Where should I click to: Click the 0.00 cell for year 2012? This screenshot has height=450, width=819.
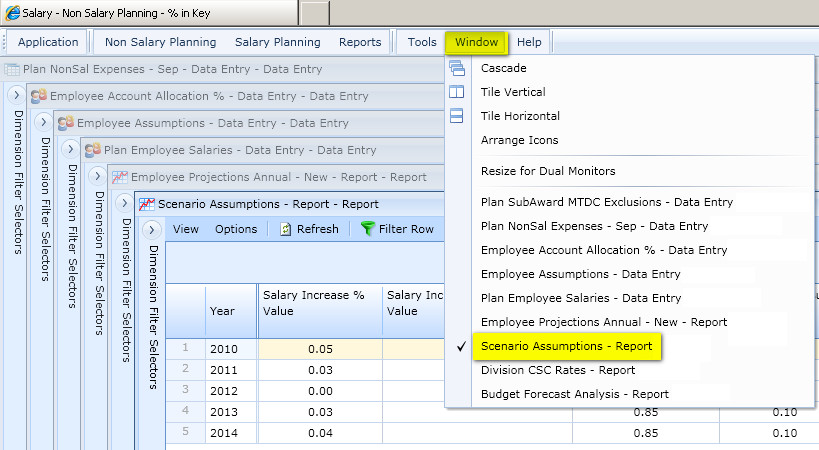[x=320, y=391]
